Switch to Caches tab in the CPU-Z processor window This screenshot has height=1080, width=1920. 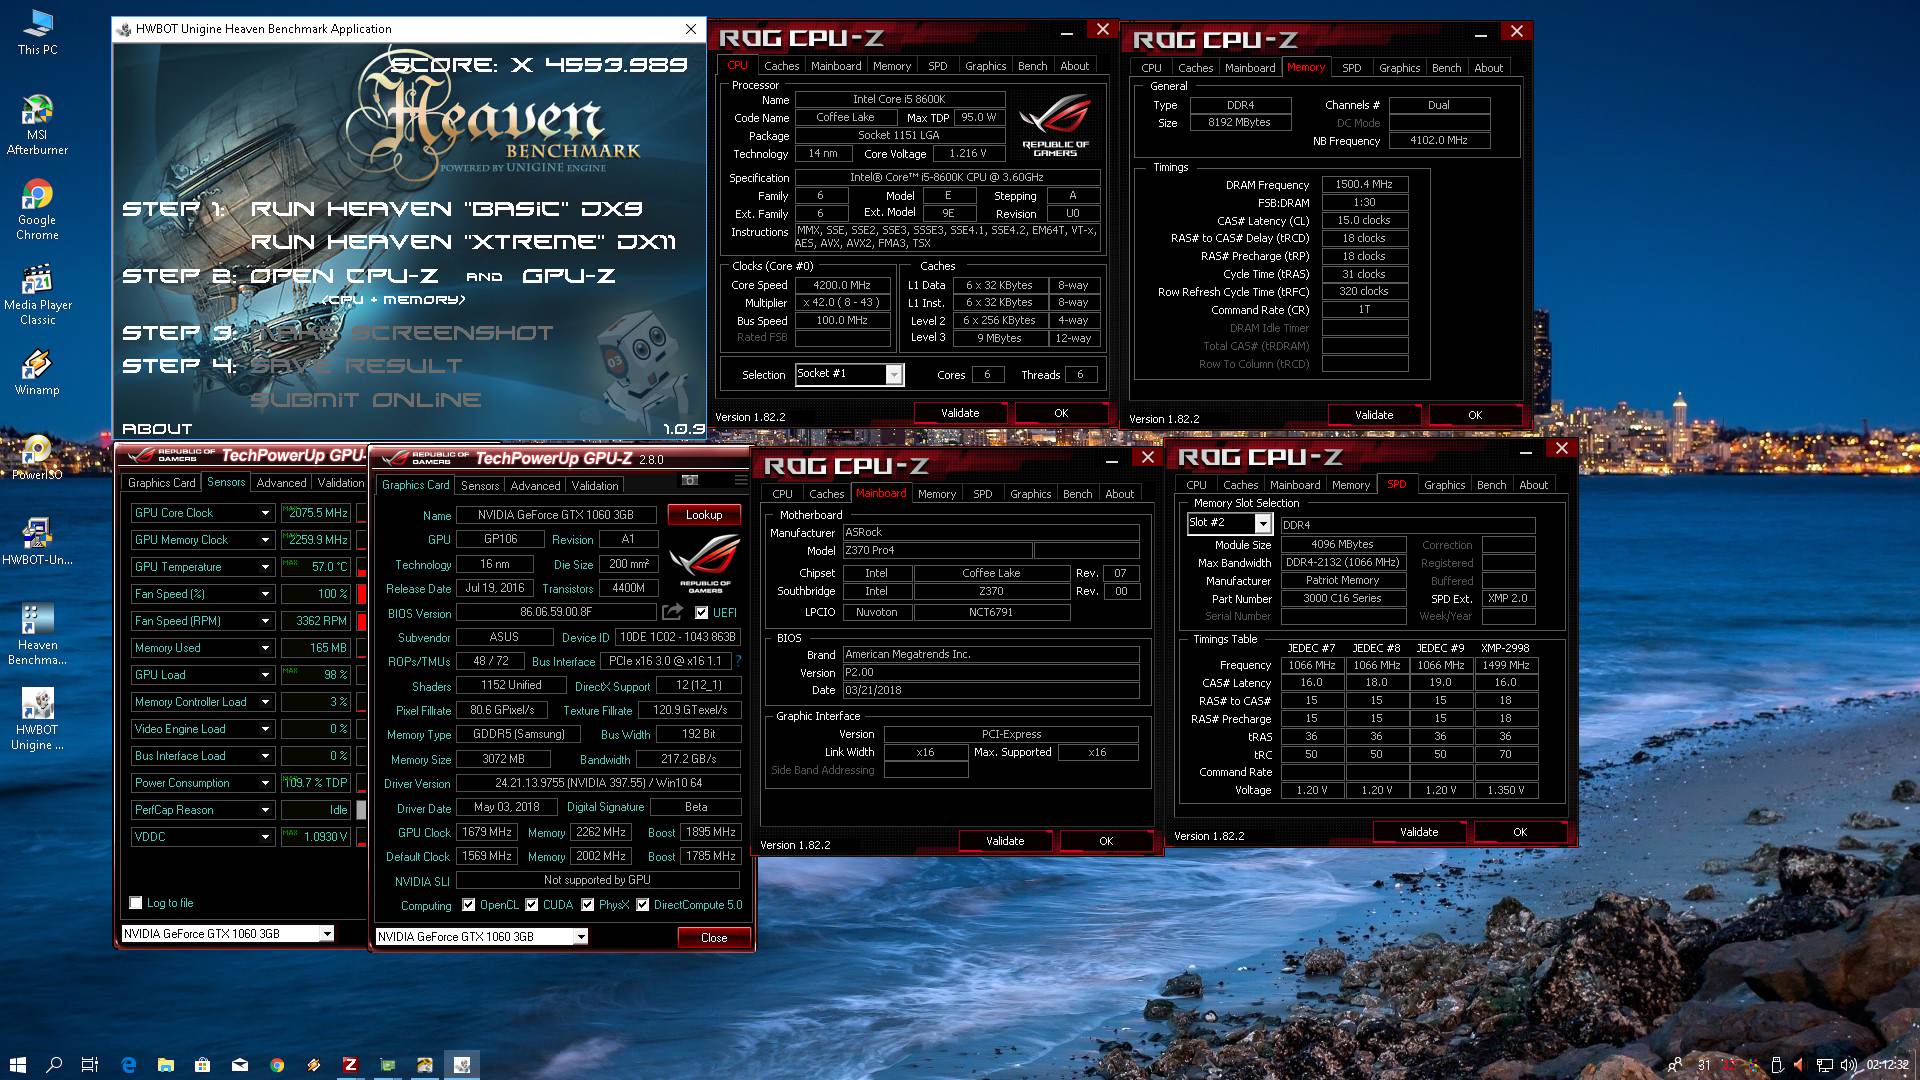click(781, 66)
